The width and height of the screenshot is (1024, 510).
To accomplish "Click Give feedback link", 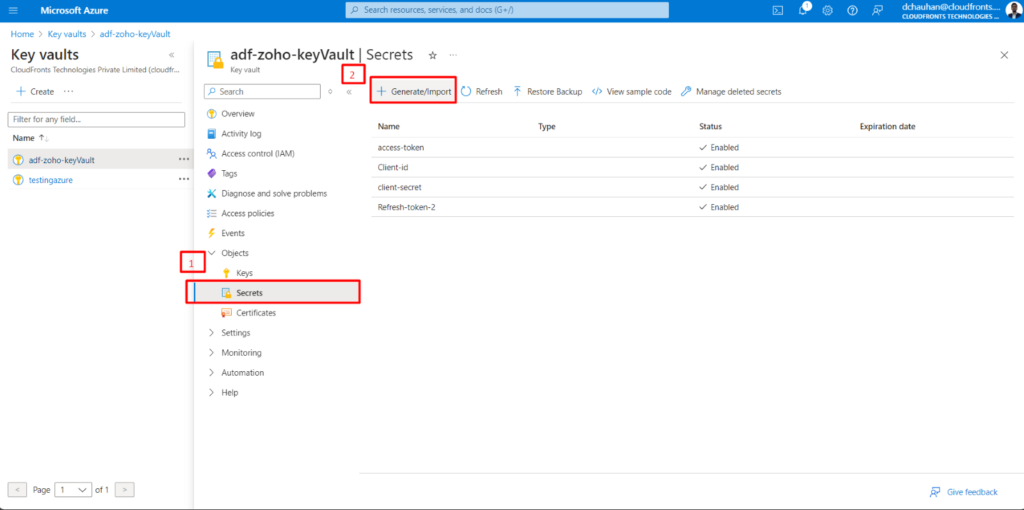I will click(x=963, y=492).
